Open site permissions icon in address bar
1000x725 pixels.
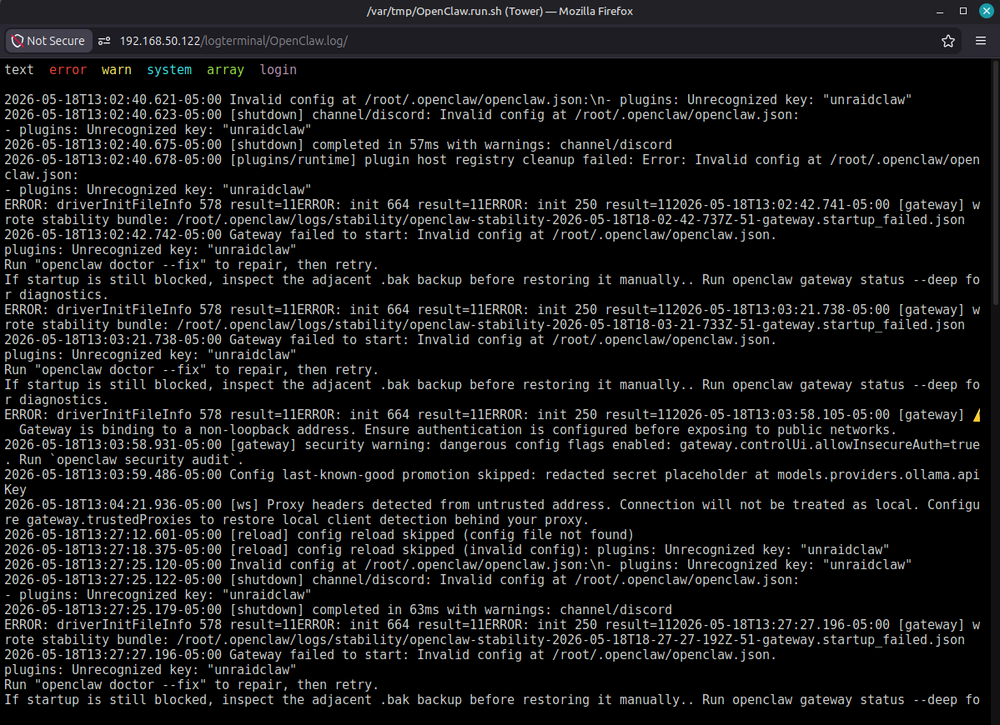coord(104,41)
